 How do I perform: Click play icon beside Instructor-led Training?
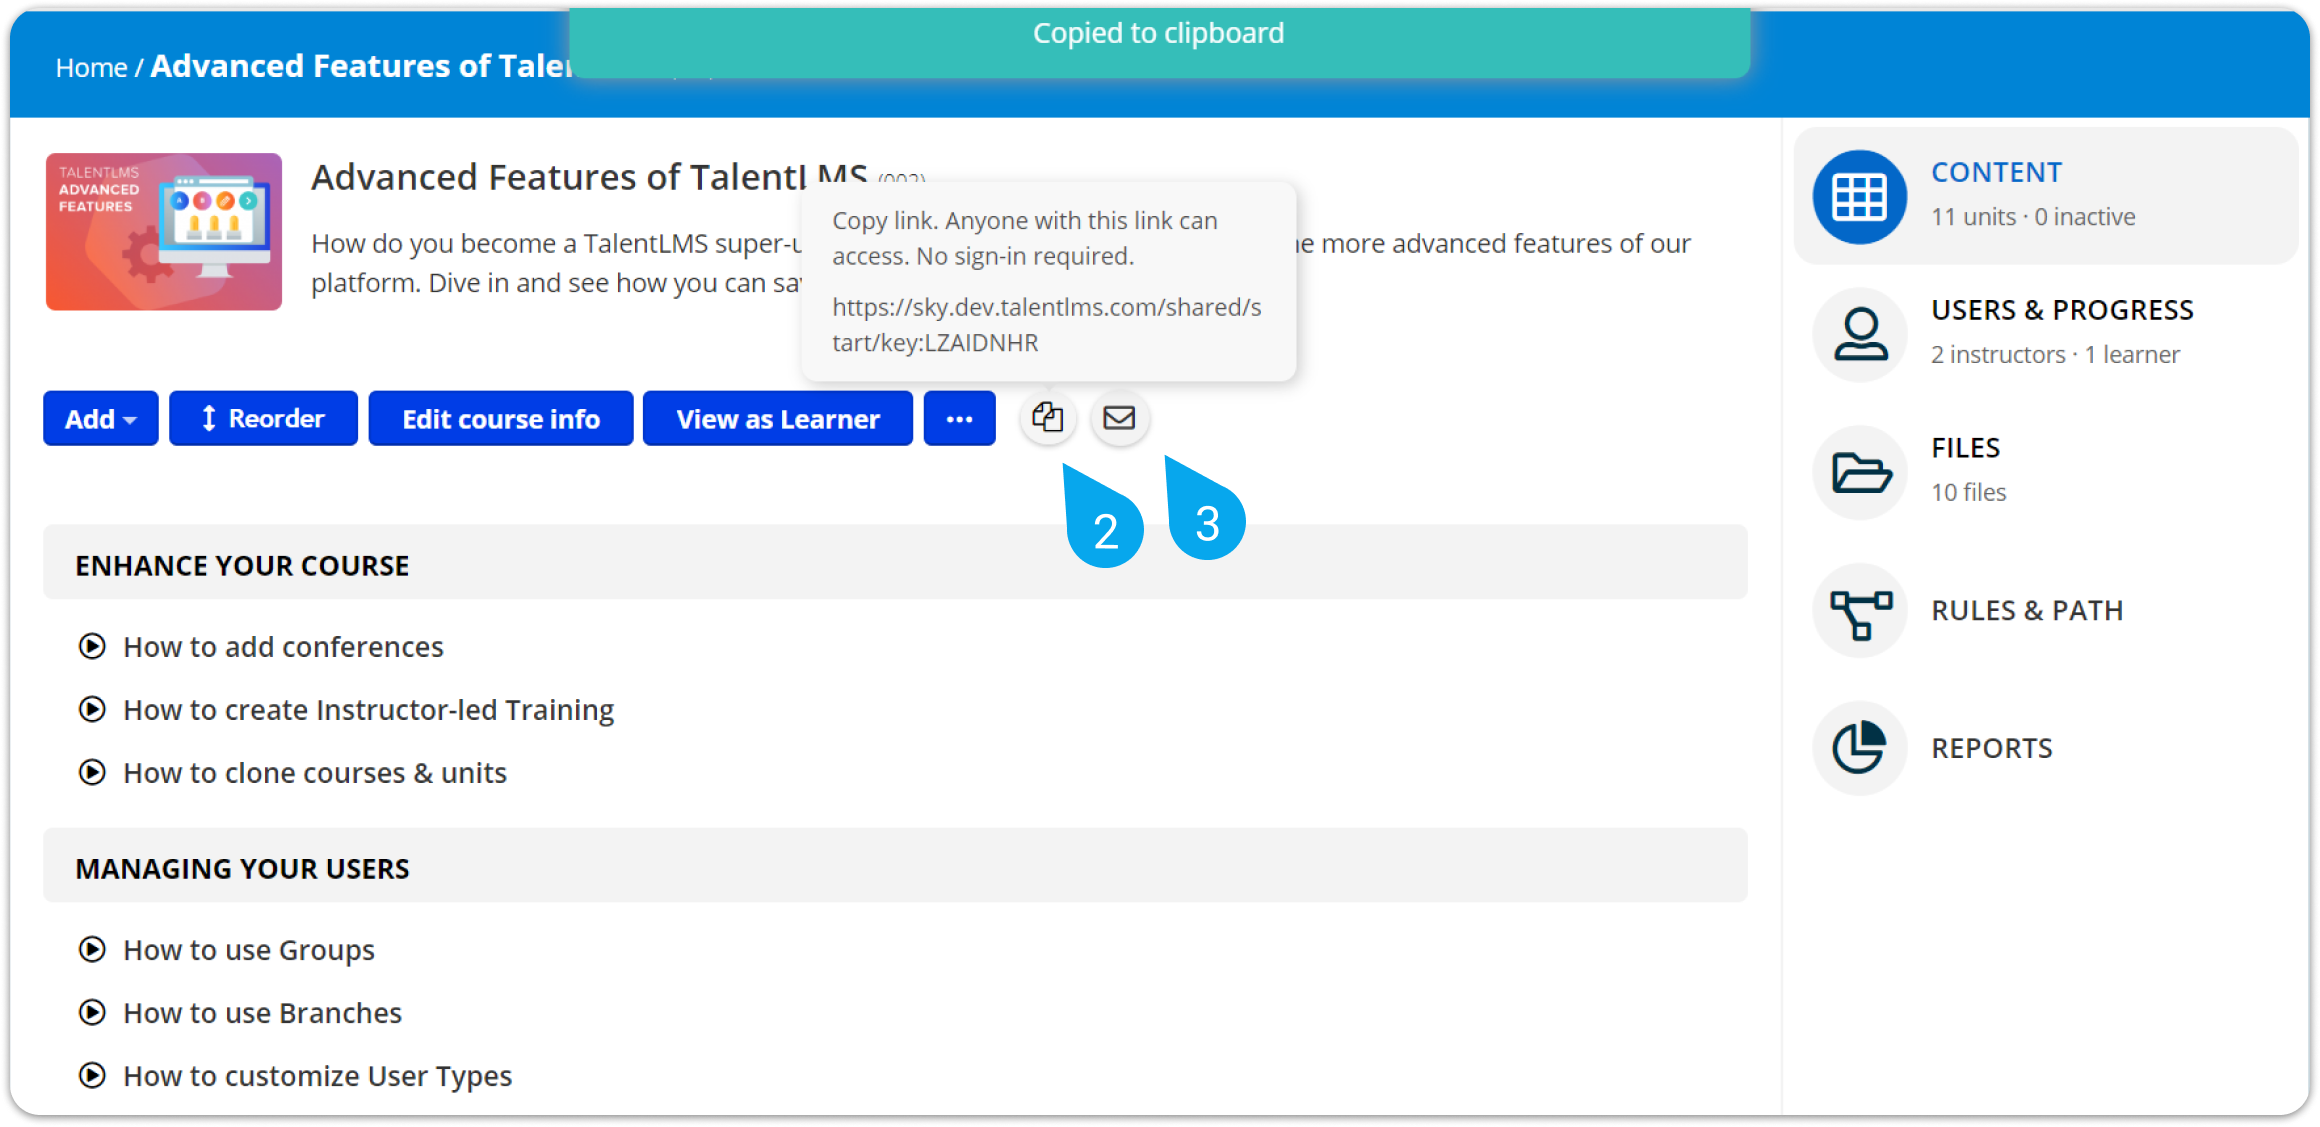(x=92, y=710)
